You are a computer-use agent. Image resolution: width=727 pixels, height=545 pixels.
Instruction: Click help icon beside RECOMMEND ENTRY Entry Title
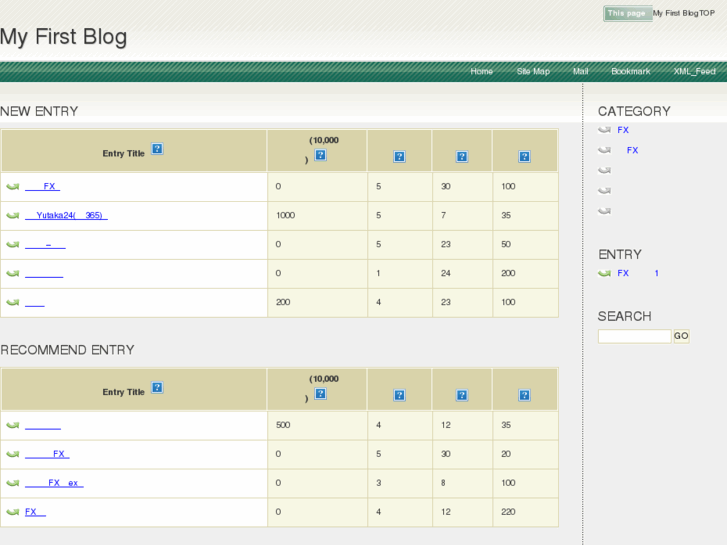pos(157,387)
